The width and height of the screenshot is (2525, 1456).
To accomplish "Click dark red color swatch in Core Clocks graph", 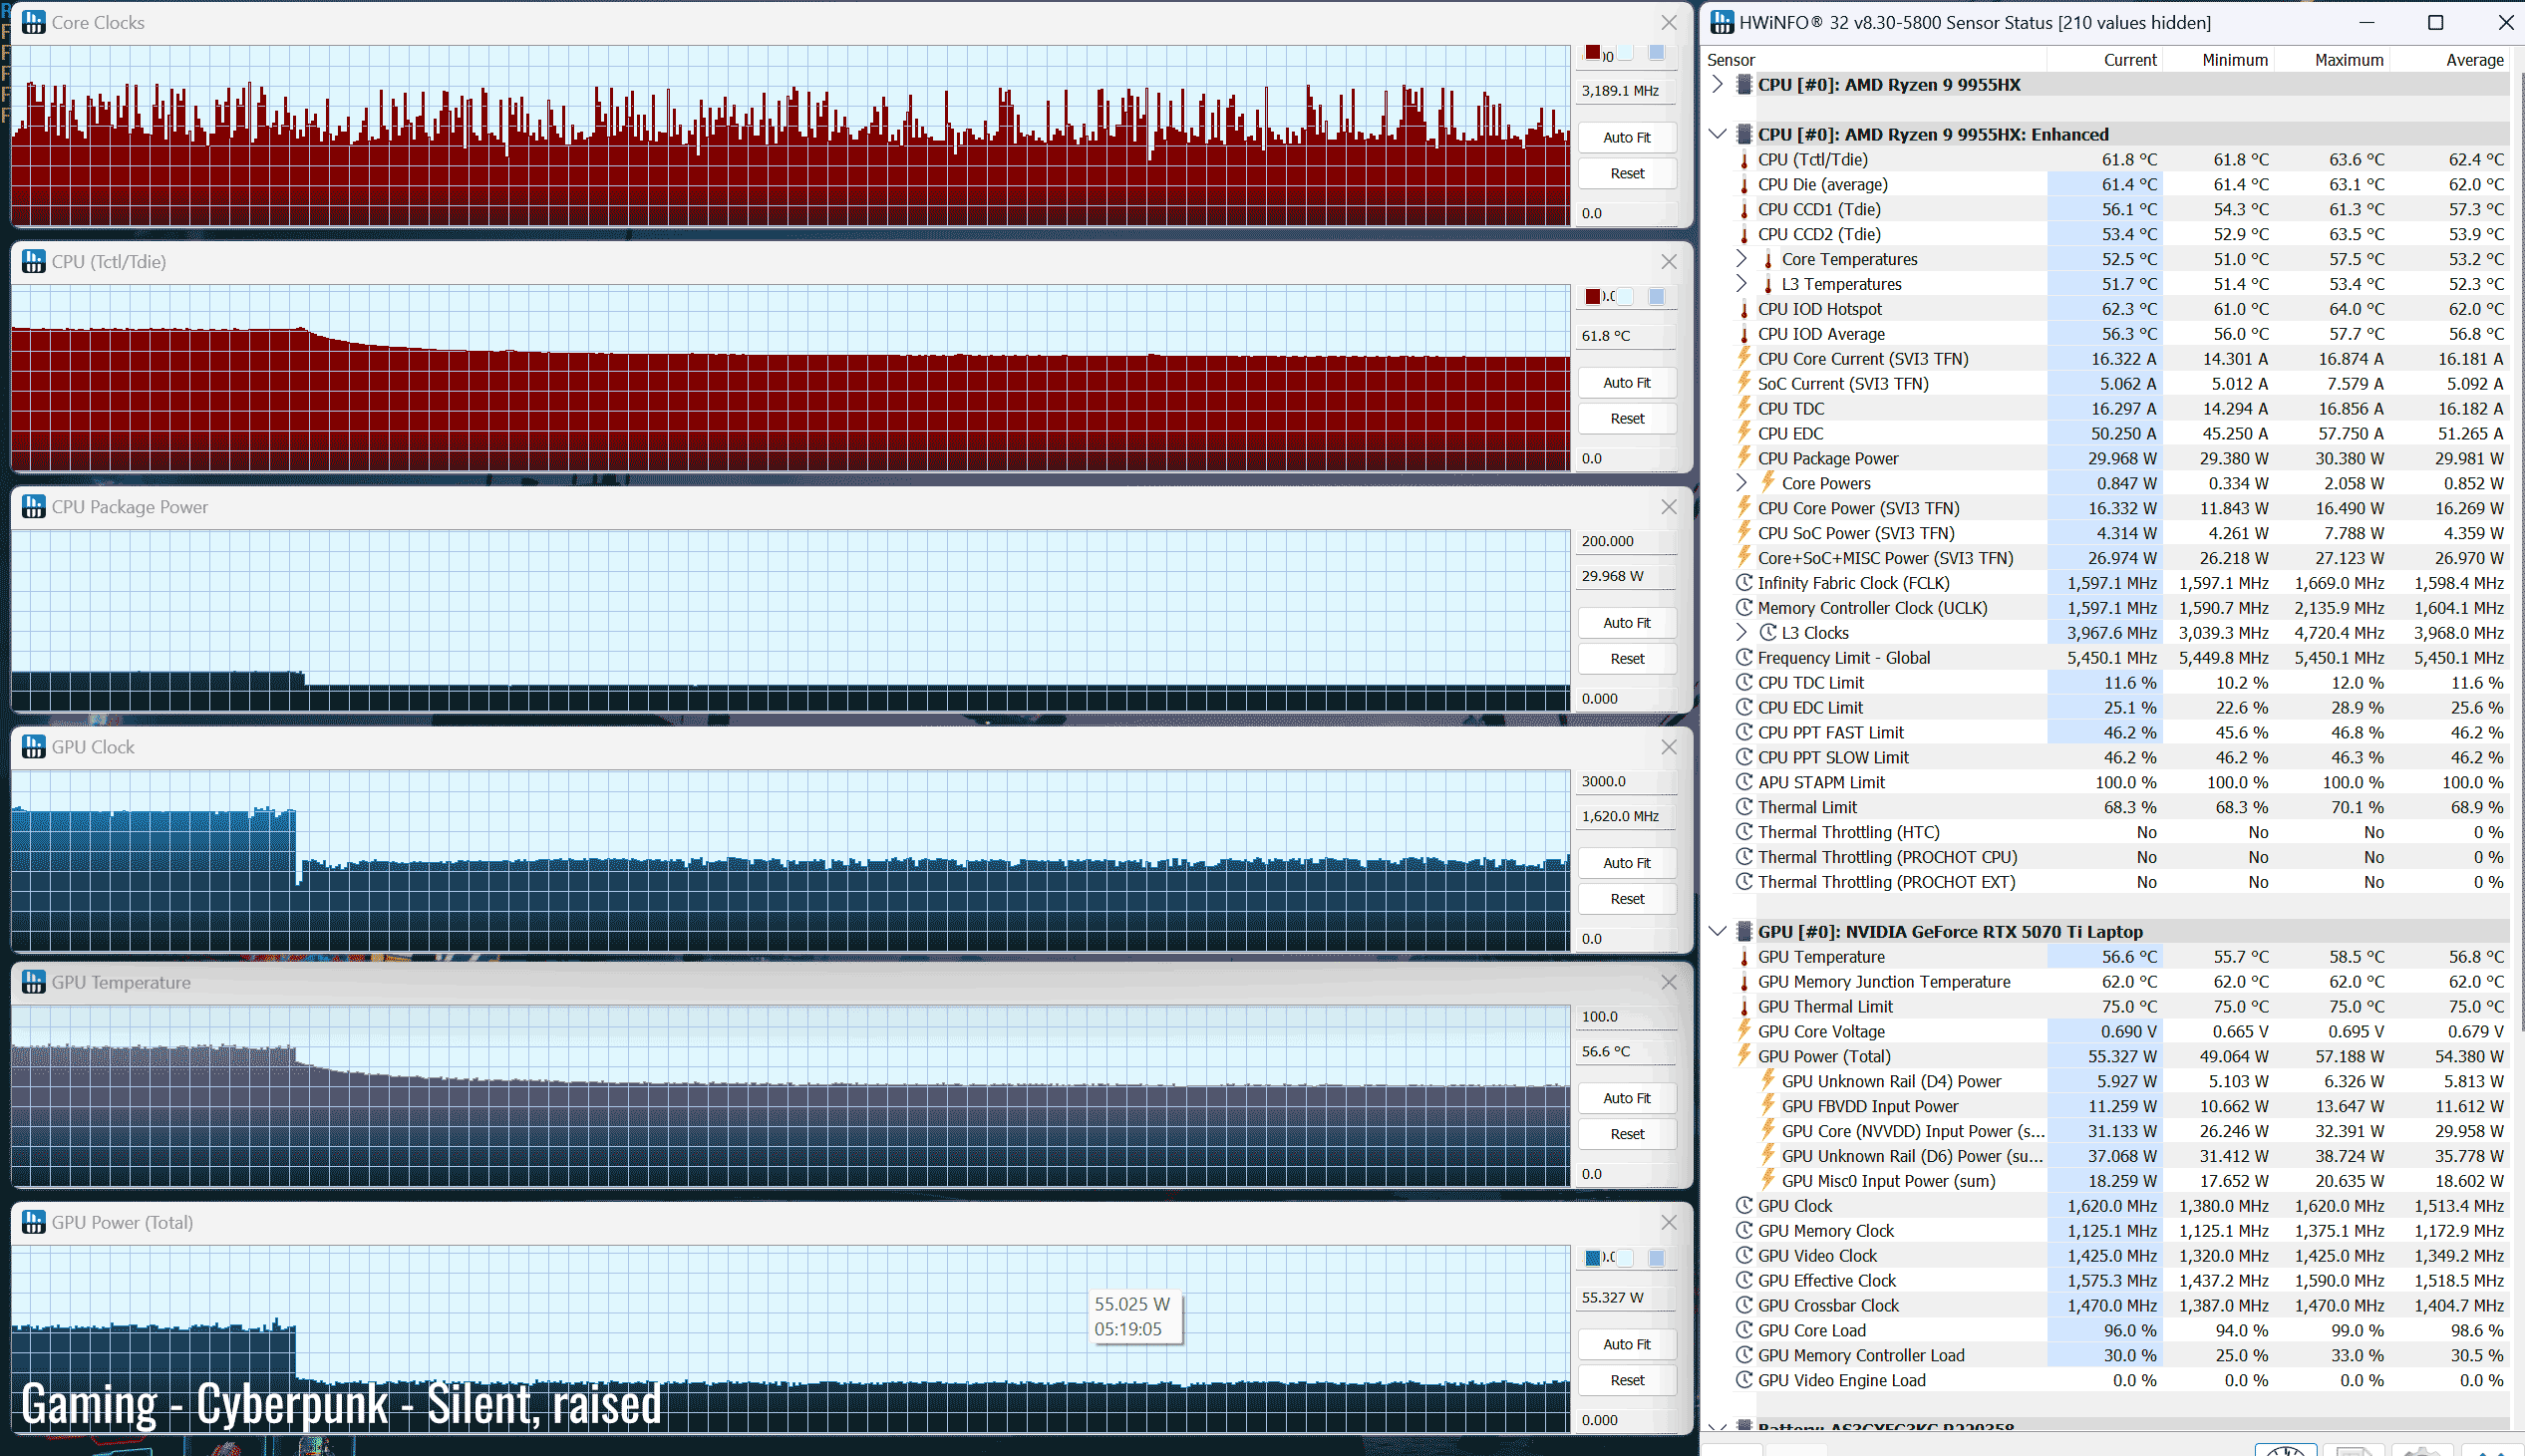I will click(x=1592, y=53).
